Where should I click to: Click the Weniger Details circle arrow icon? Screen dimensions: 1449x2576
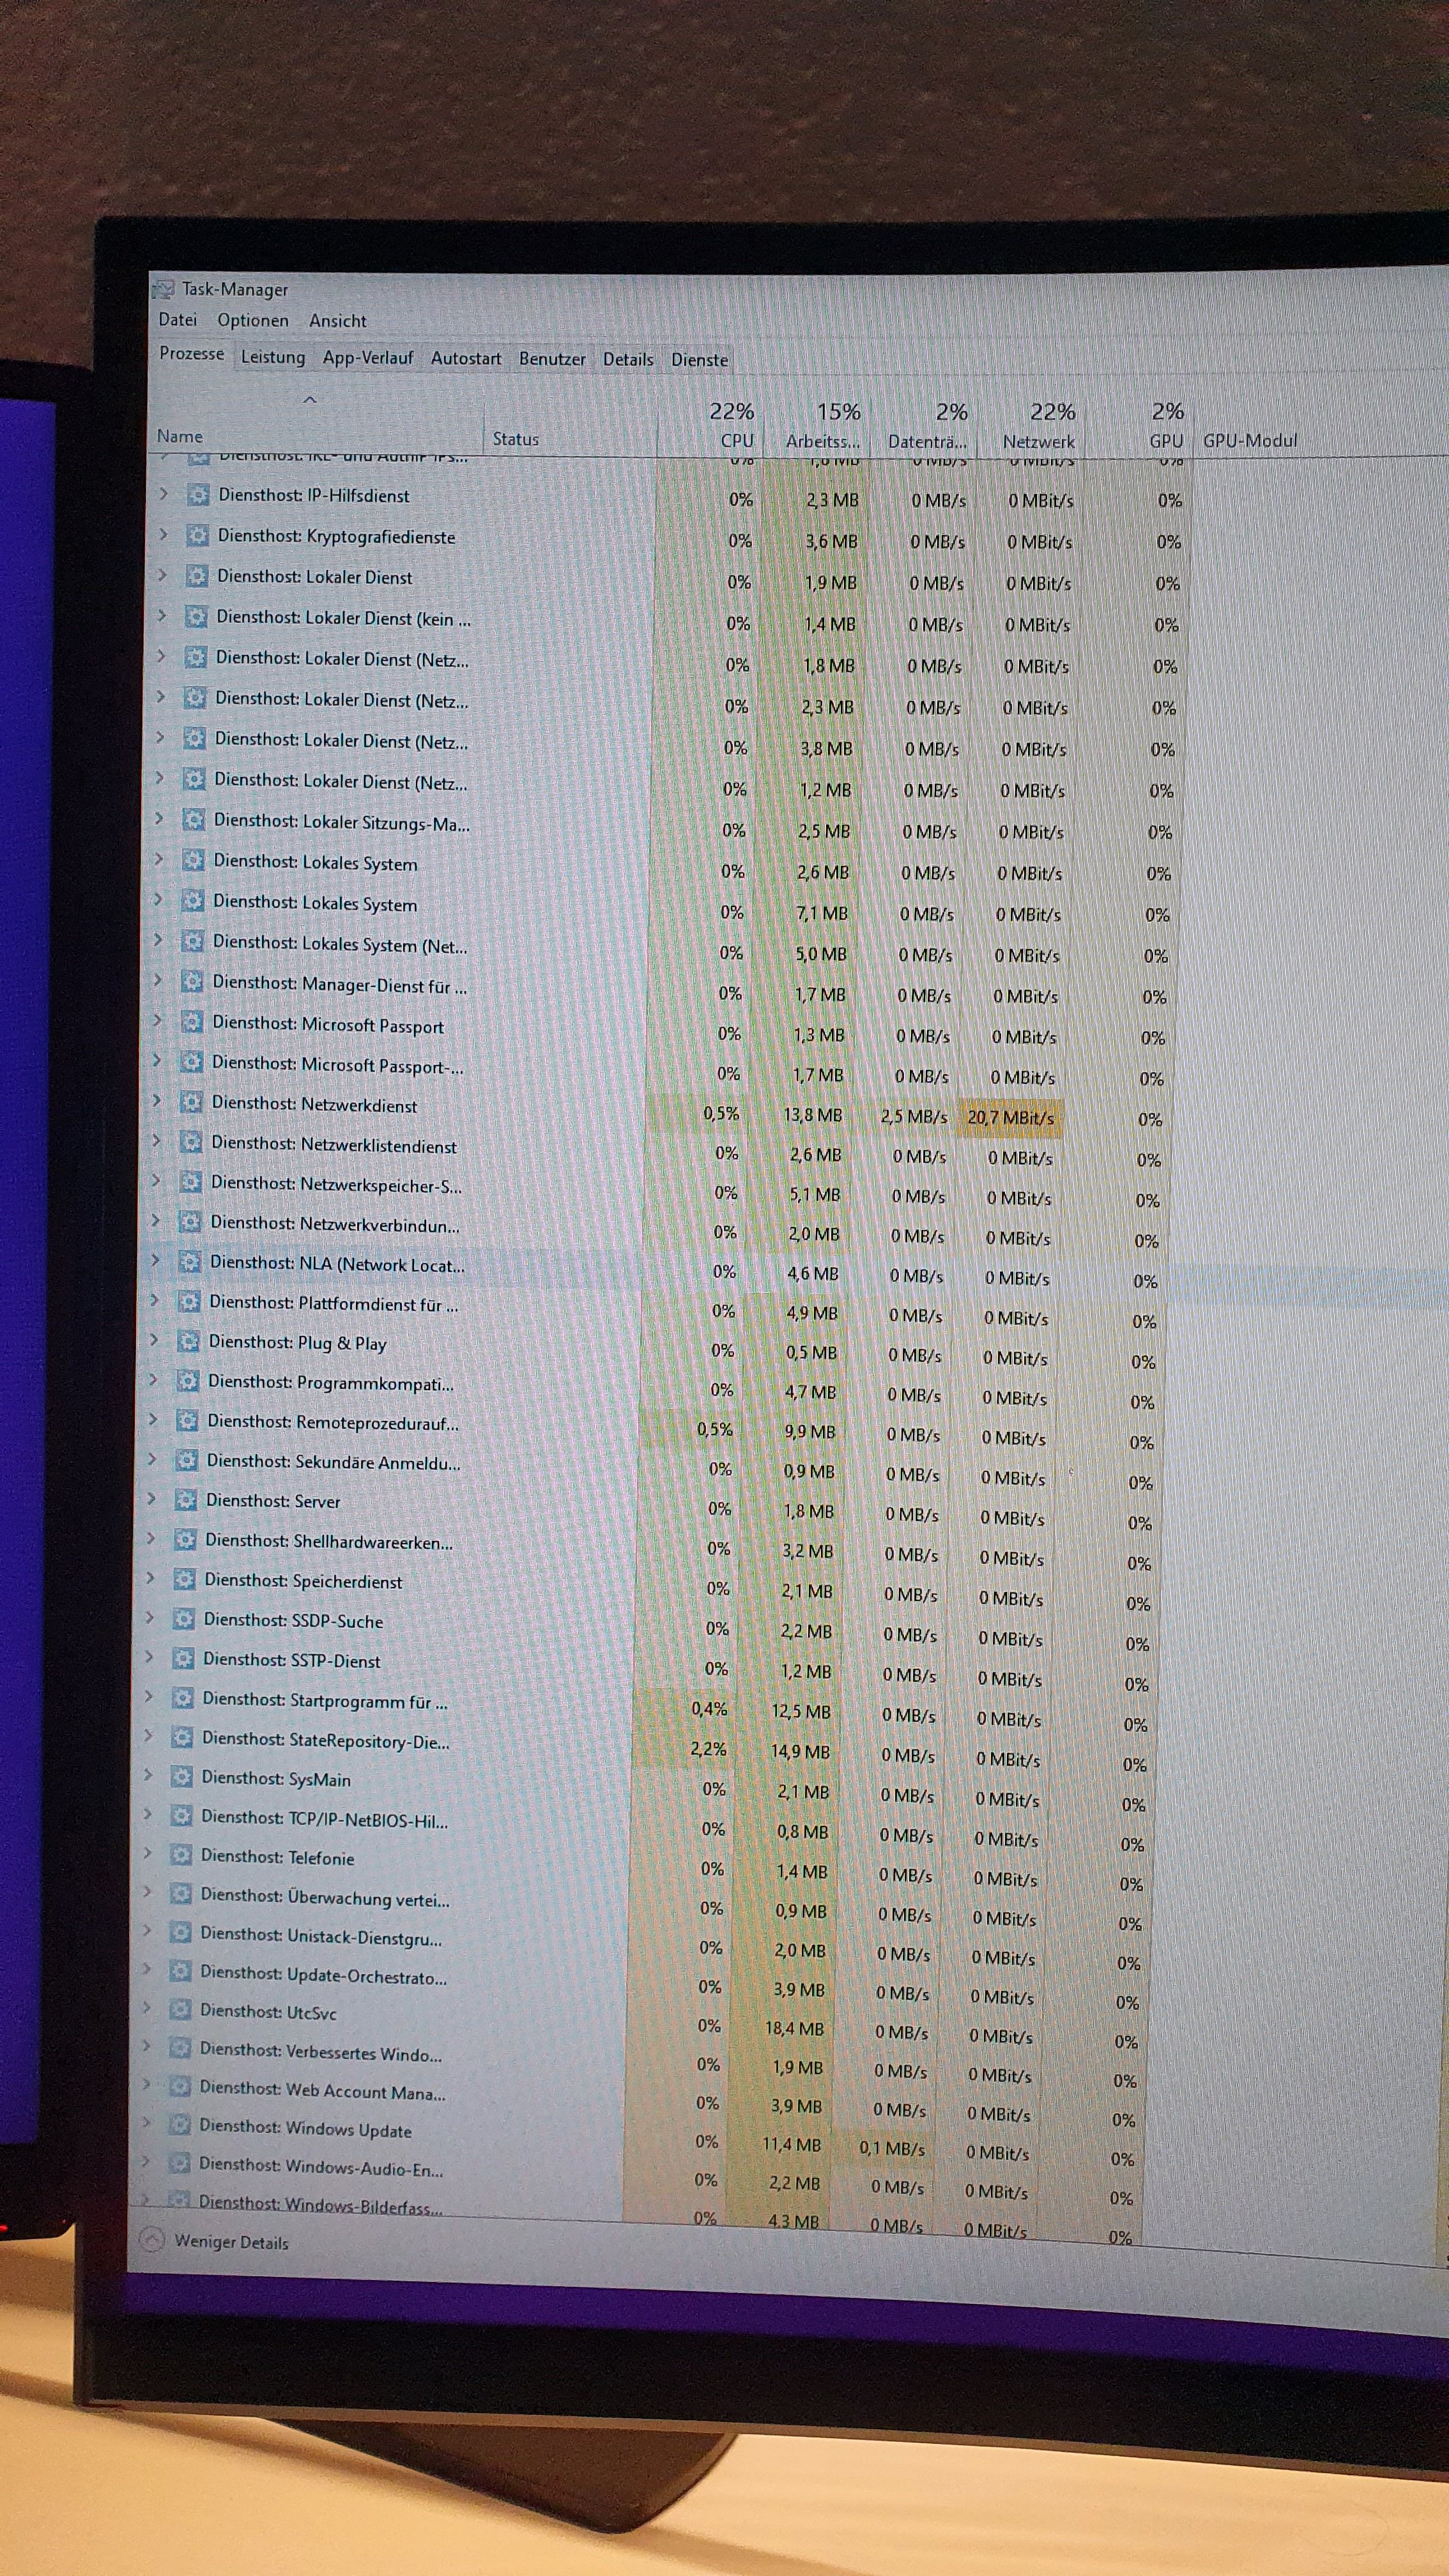click(x=152, y=2240)
